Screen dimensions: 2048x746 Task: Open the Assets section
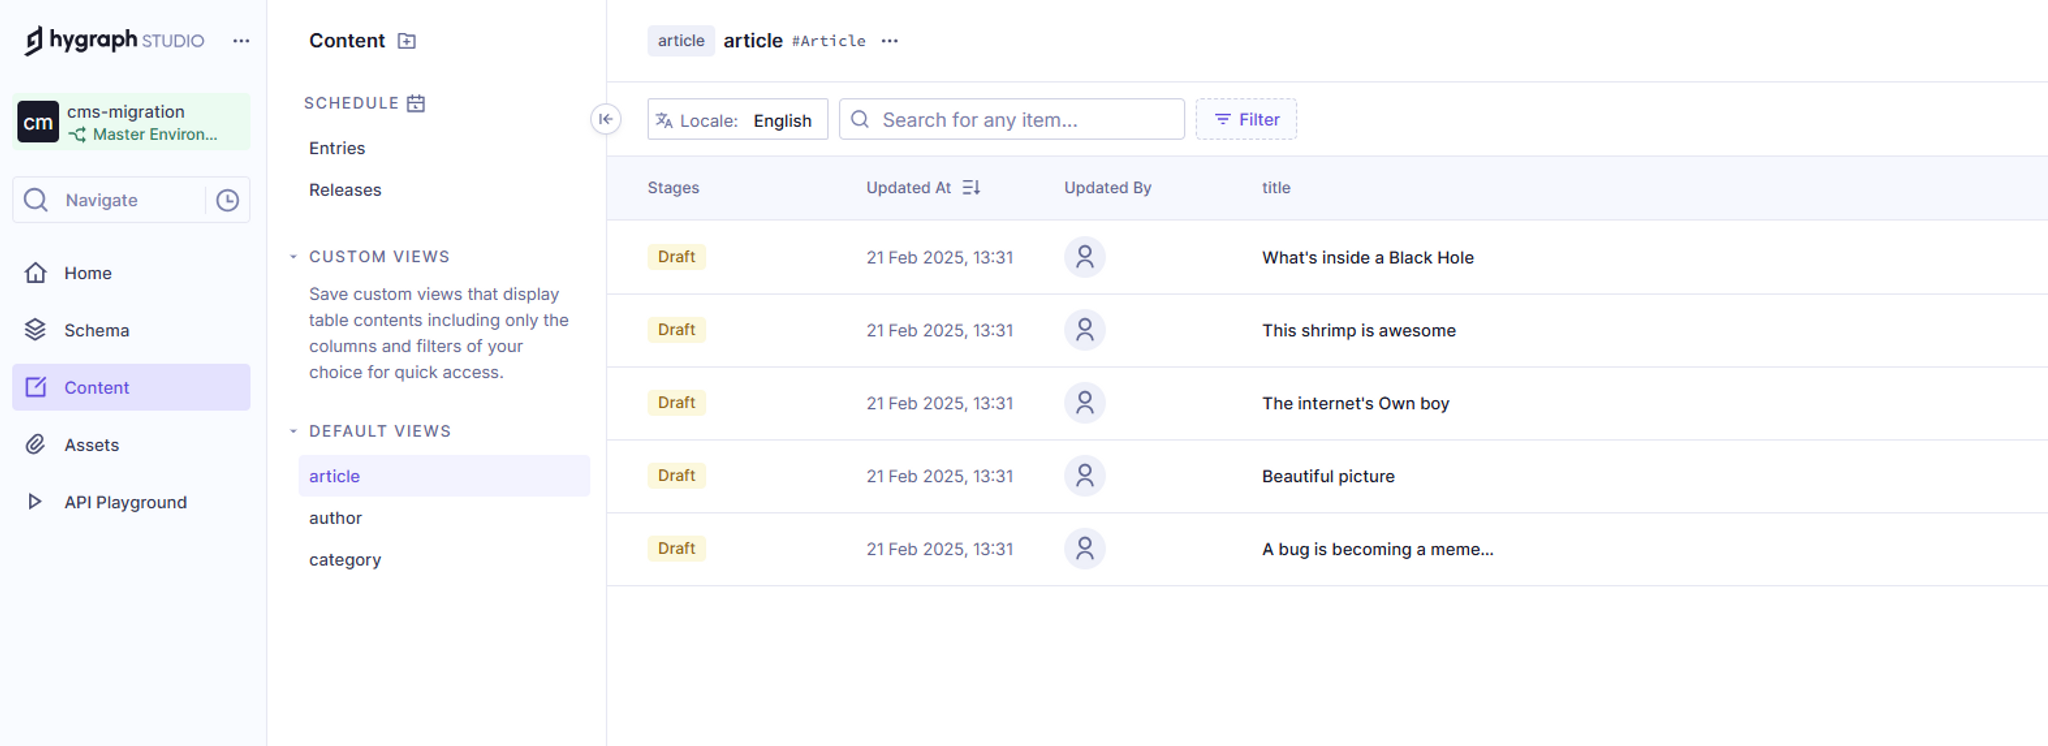click(131, 445)
